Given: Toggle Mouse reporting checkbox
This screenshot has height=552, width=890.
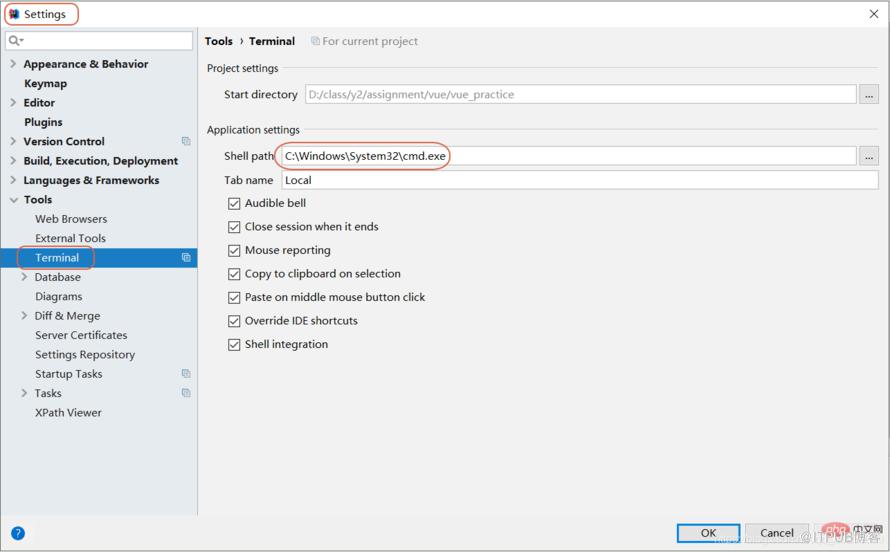Looking at the screenshot, I should tap(234, 250).
